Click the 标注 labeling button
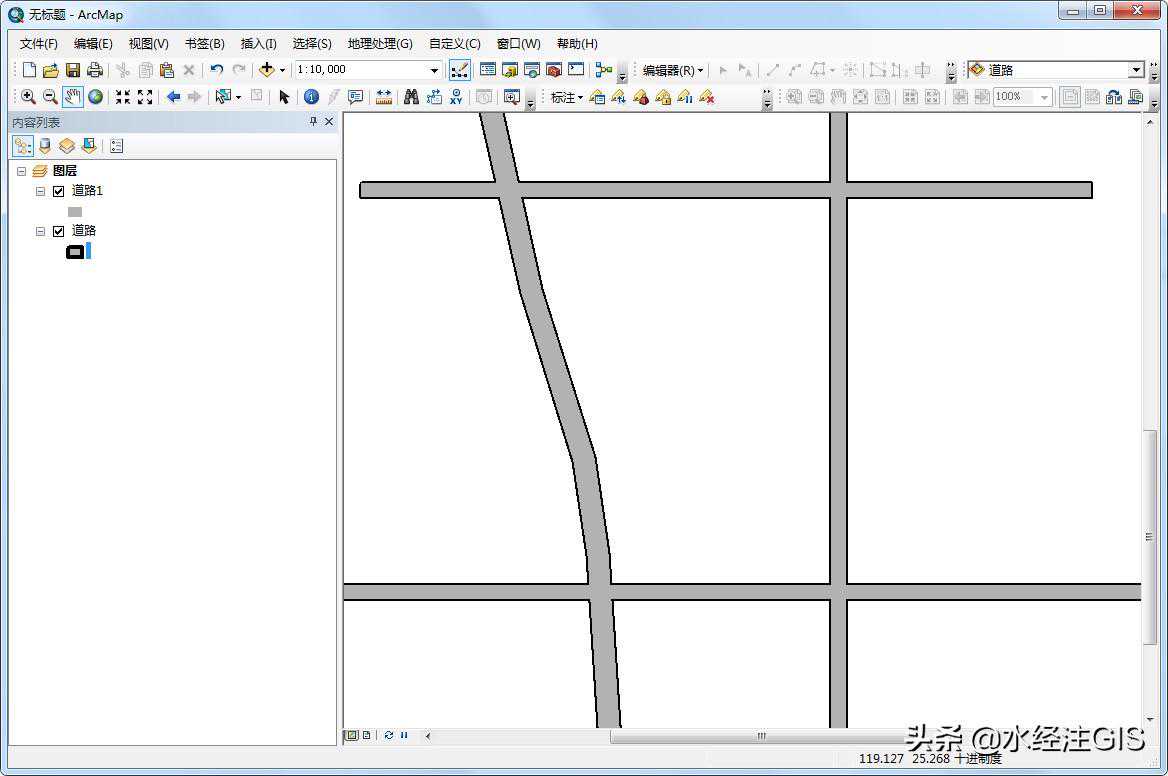The width and height of the screenshot is (1168, 776). click(x=566, y=97)
